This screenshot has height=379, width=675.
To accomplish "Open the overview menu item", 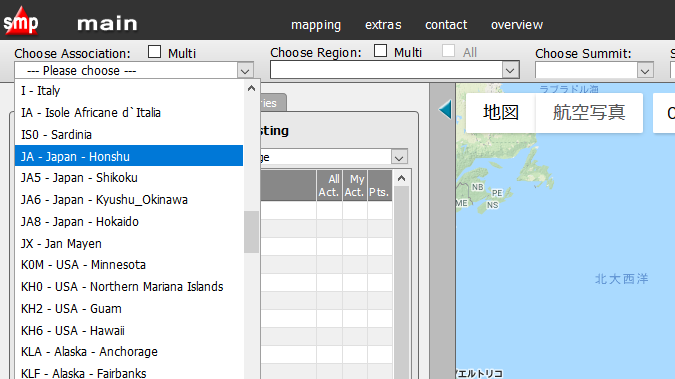I will coord(517,25).
